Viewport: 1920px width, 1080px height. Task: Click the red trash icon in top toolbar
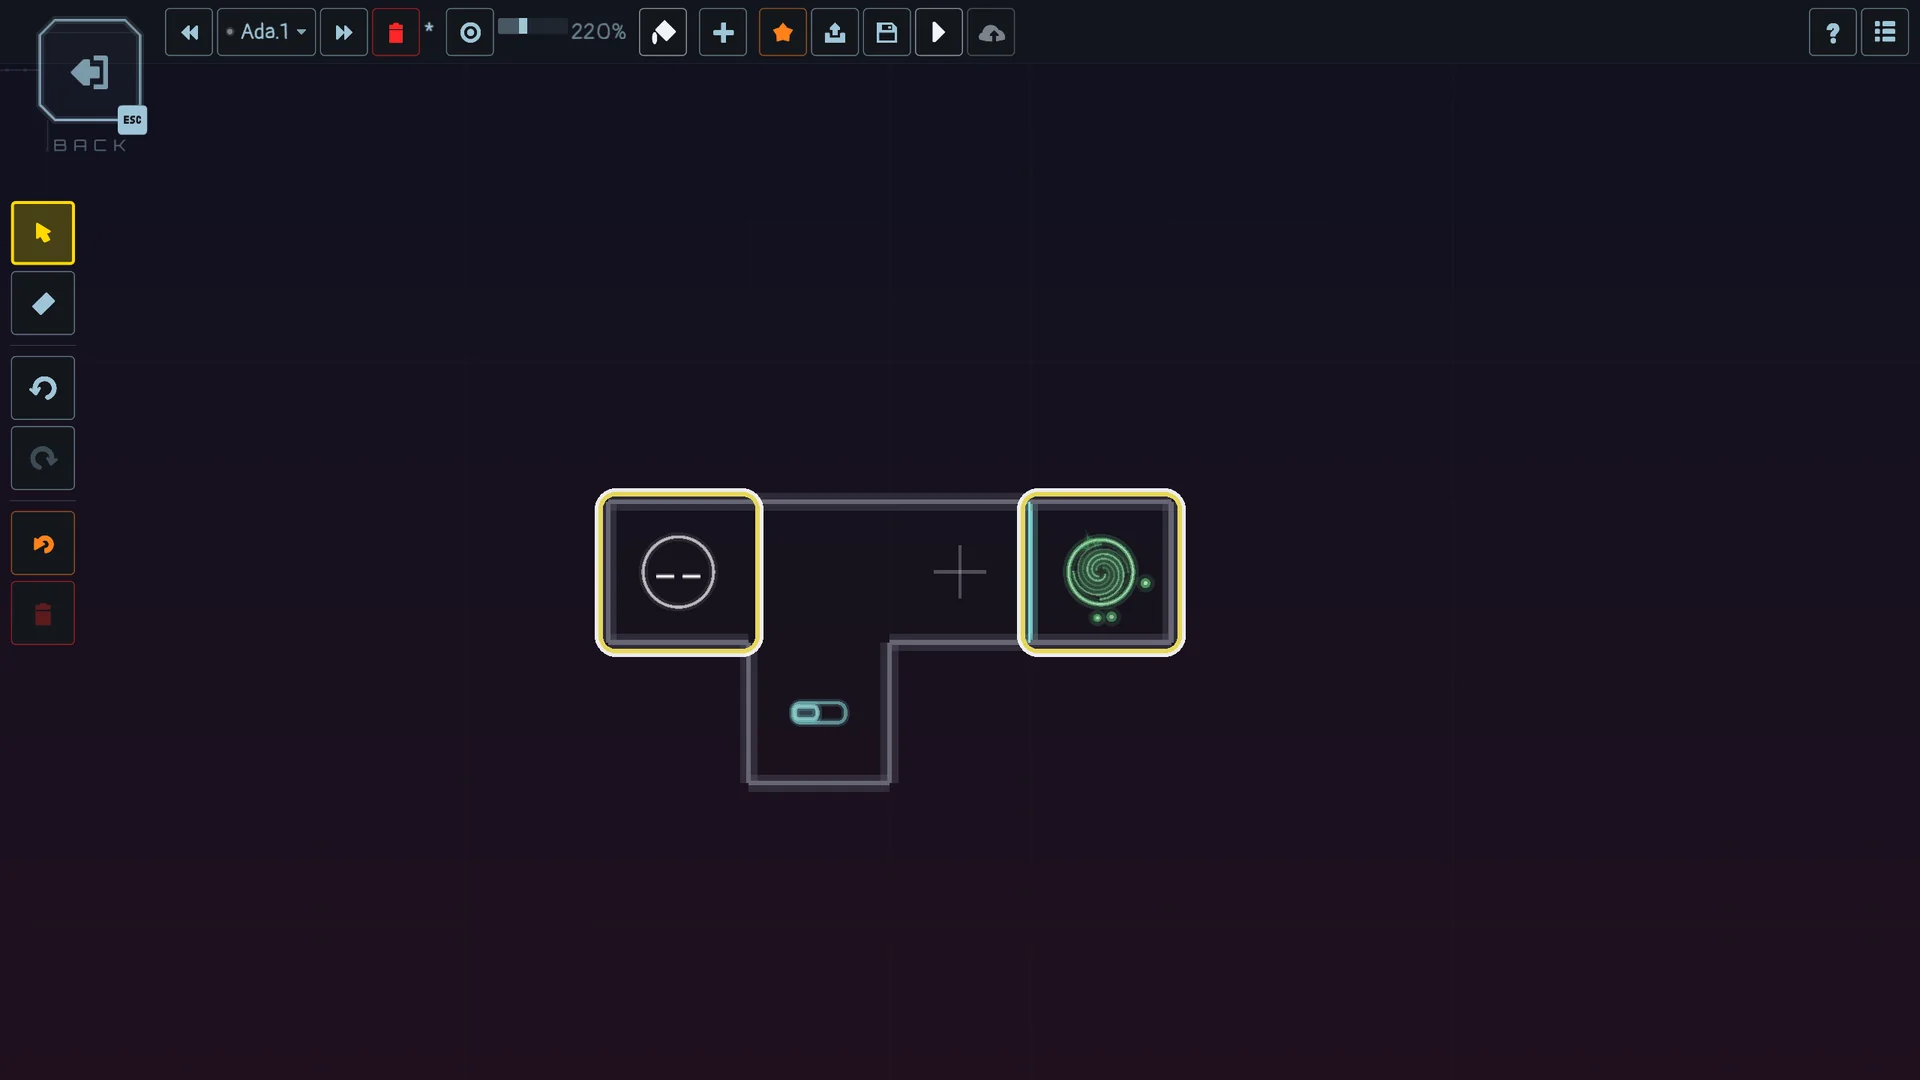pos(396,32)
